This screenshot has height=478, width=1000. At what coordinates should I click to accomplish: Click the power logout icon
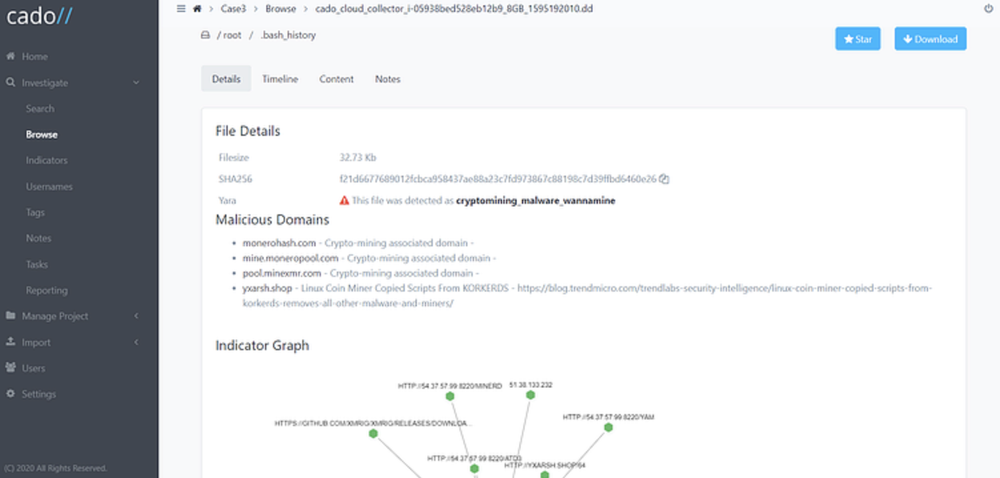pos(989,8)
